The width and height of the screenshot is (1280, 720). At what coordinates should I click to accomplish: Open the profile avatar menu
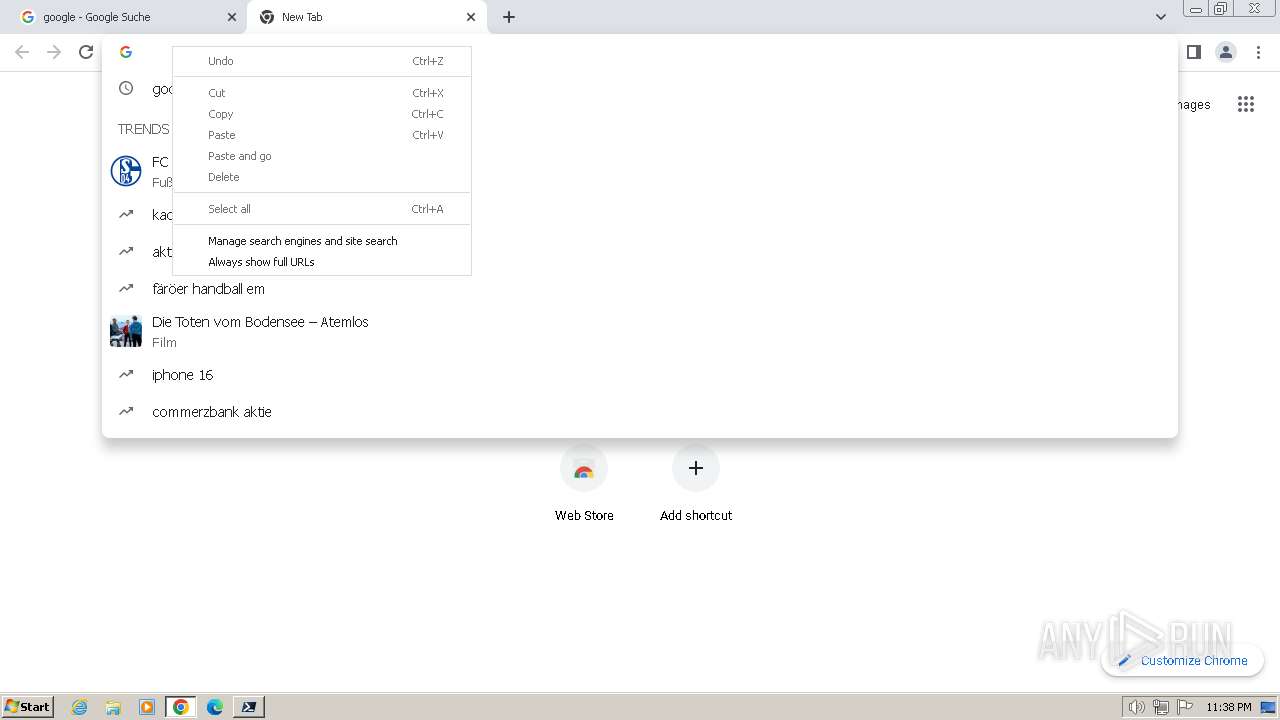(x=1226, y=52)
